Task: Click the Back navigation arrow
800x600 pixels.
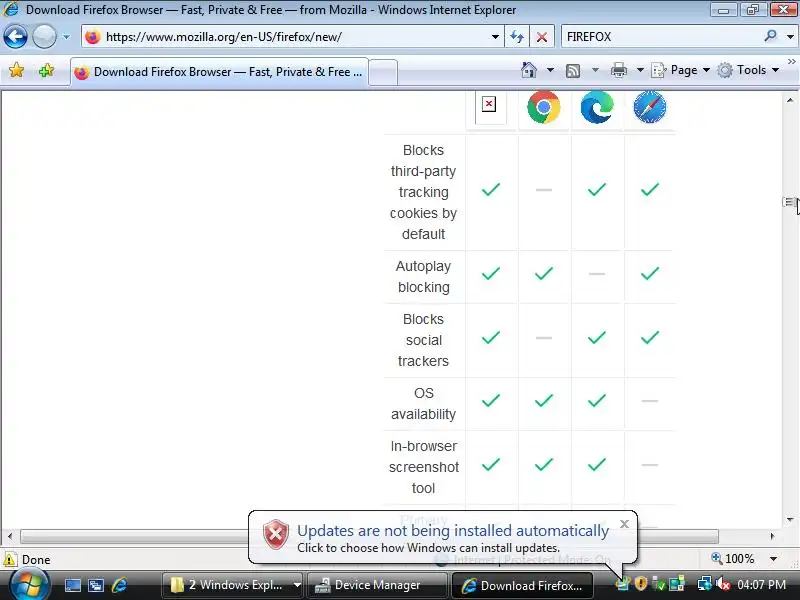Action: 15,37
